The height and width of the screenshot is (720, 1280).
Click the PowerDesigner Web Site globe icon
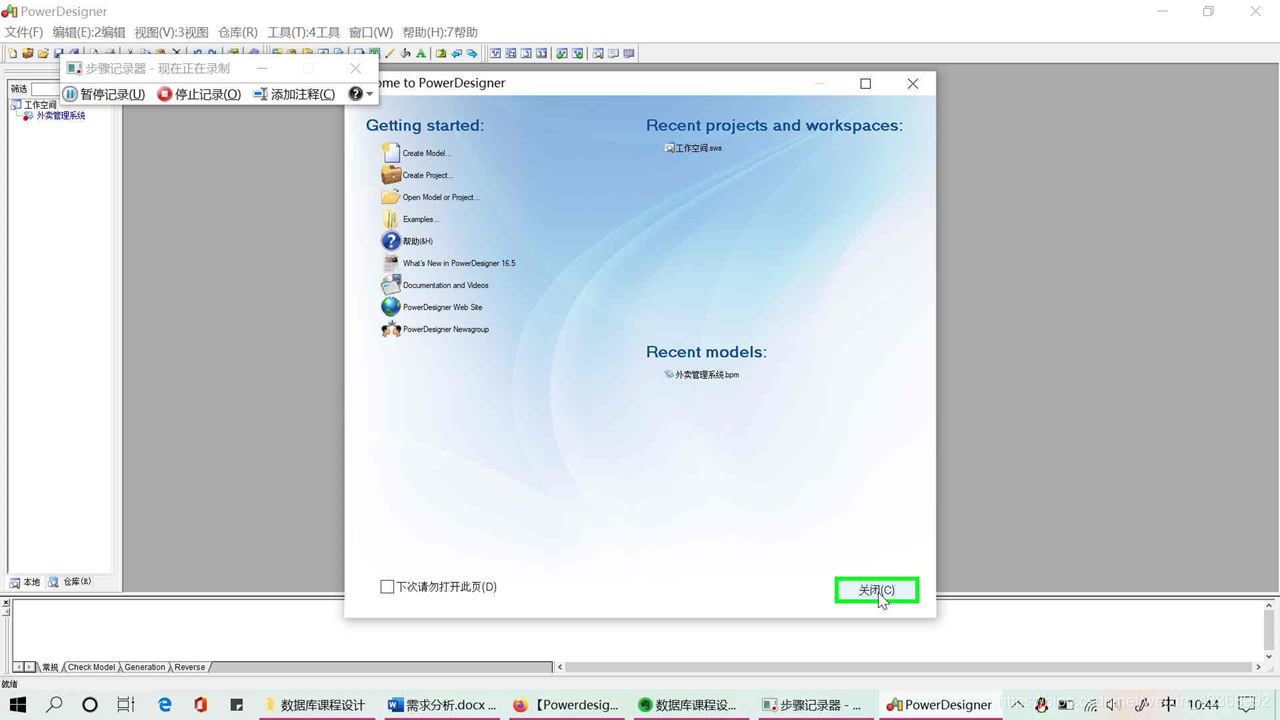pos(391,307)
